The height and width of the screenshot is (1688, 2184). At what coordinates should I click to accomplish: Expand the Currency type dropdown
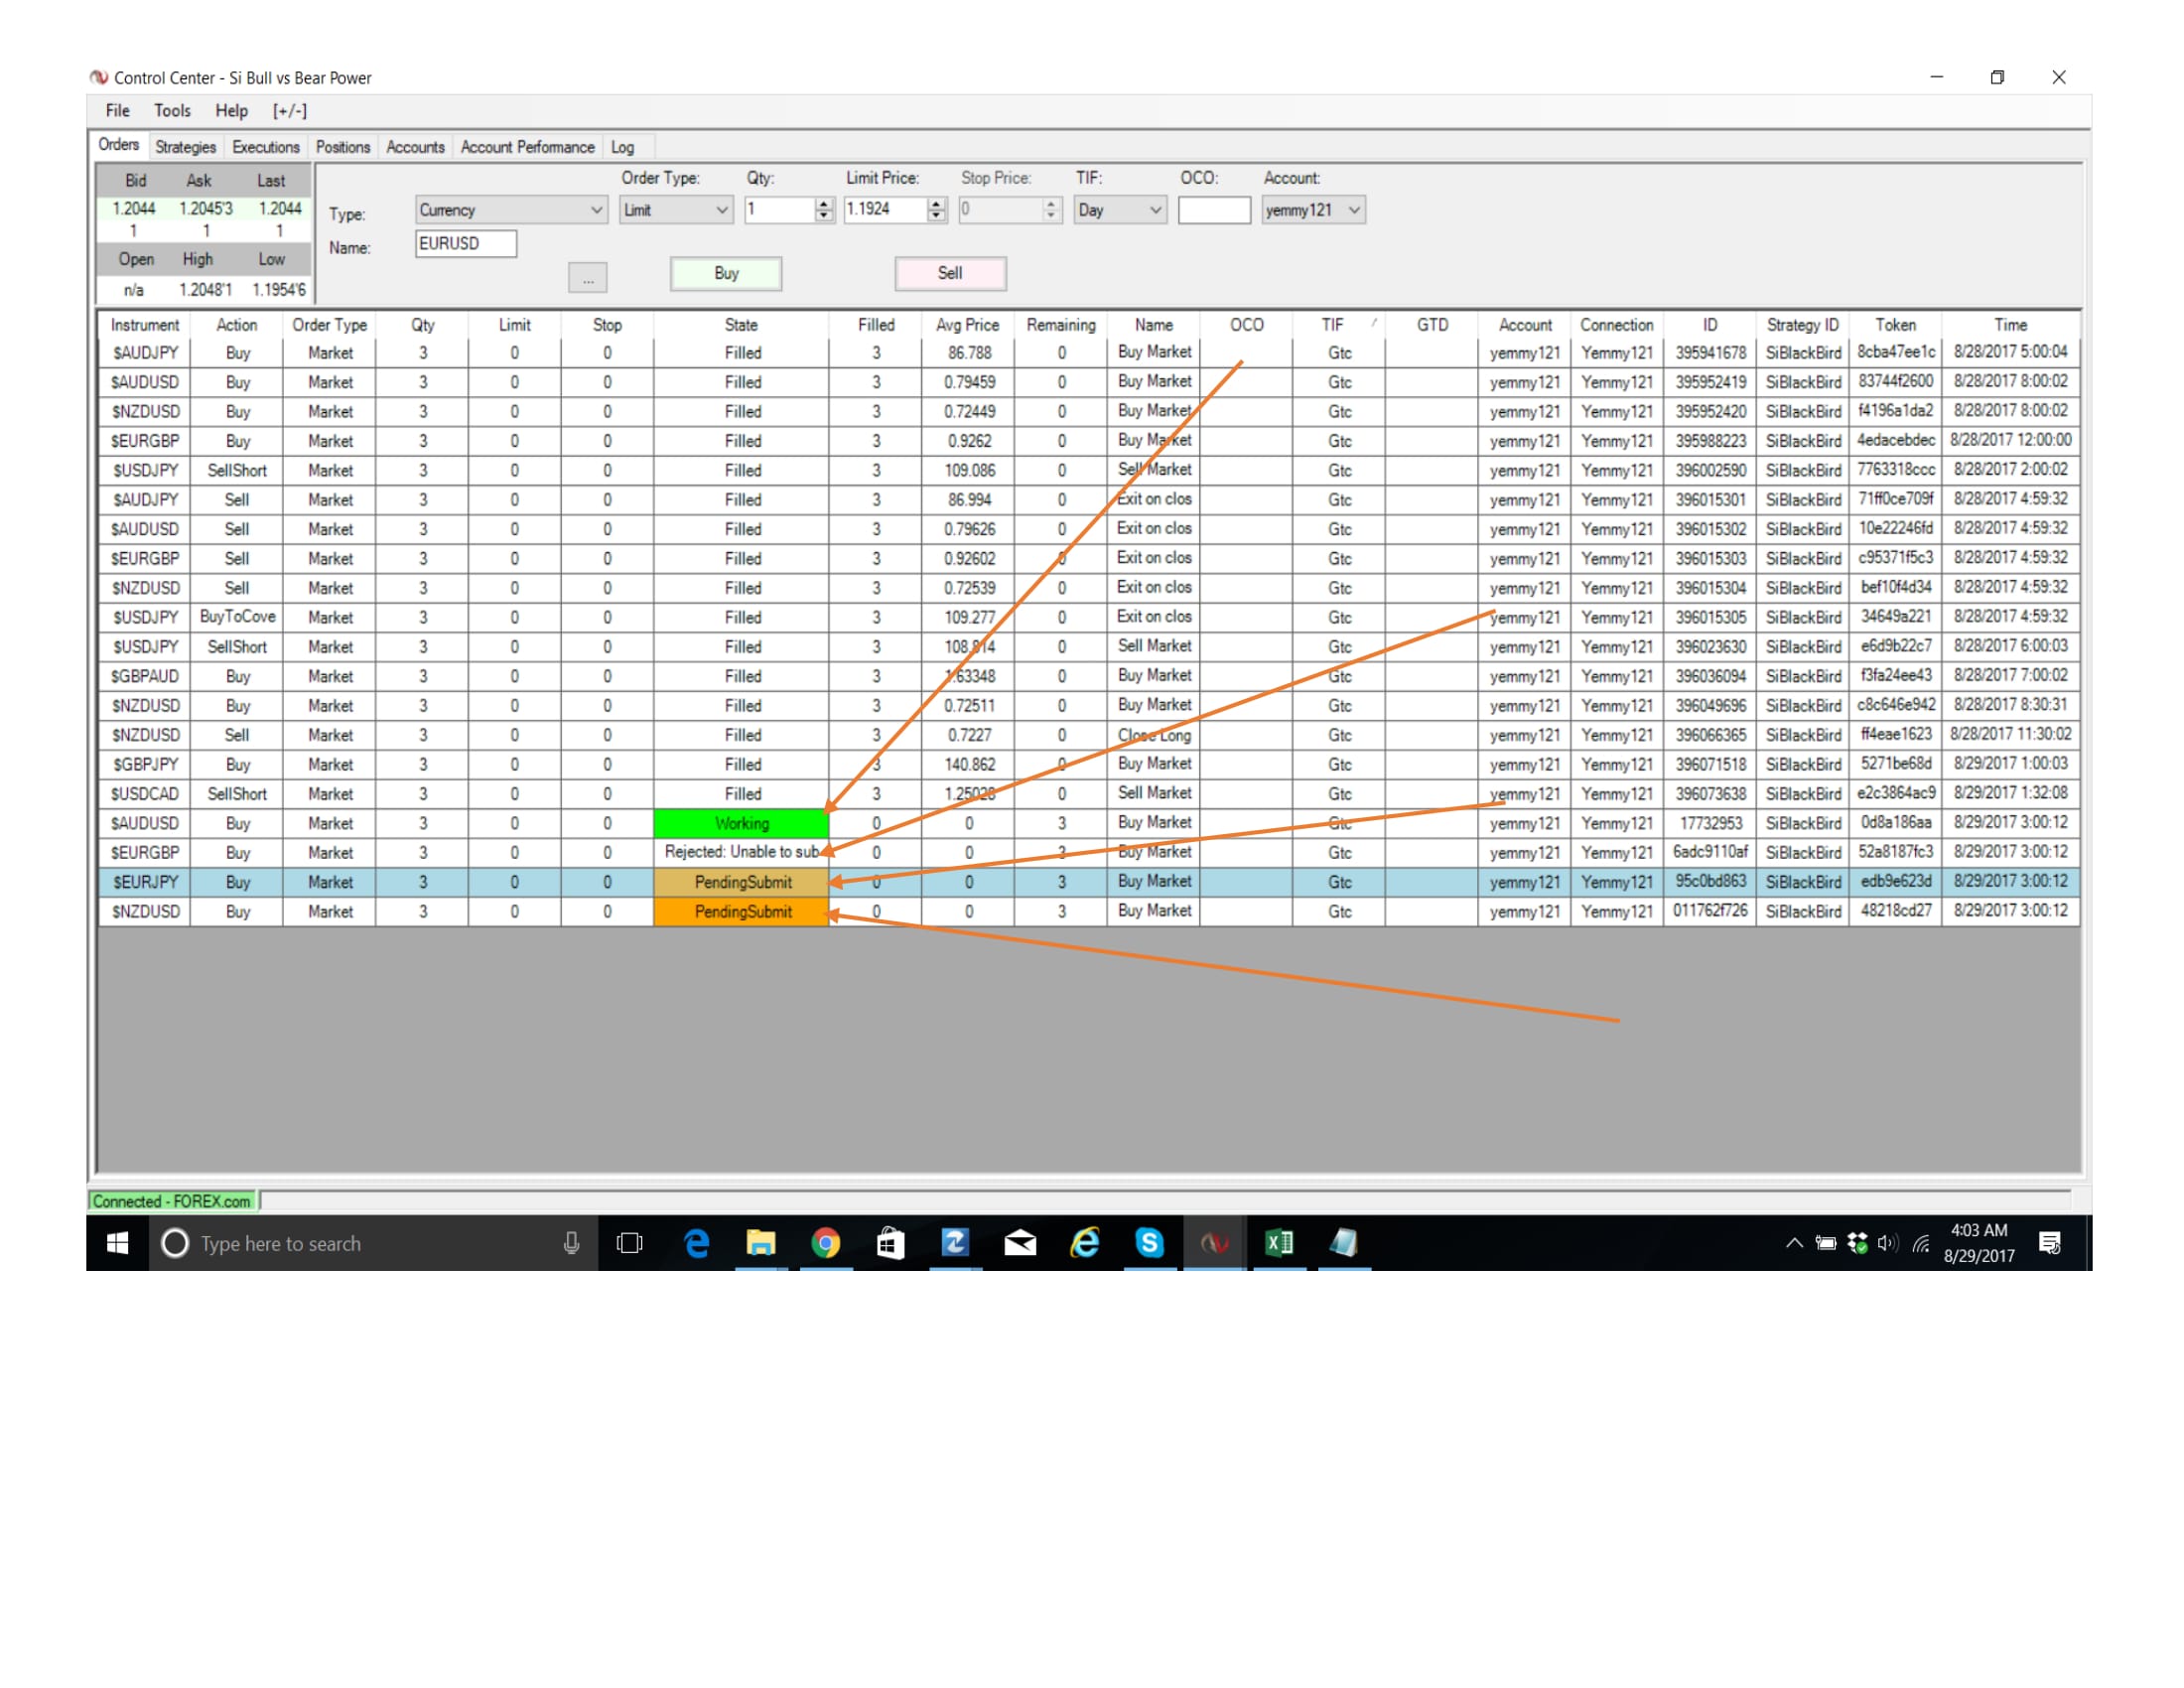click(596, 210)
